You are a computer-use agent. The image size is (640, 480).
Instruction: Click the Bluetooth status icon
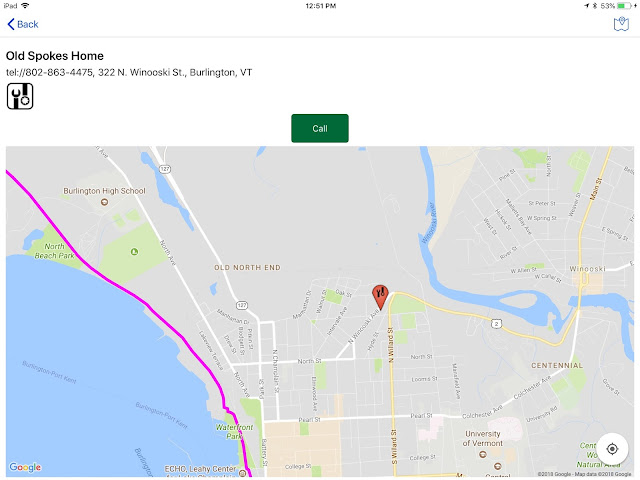point(595,6)
